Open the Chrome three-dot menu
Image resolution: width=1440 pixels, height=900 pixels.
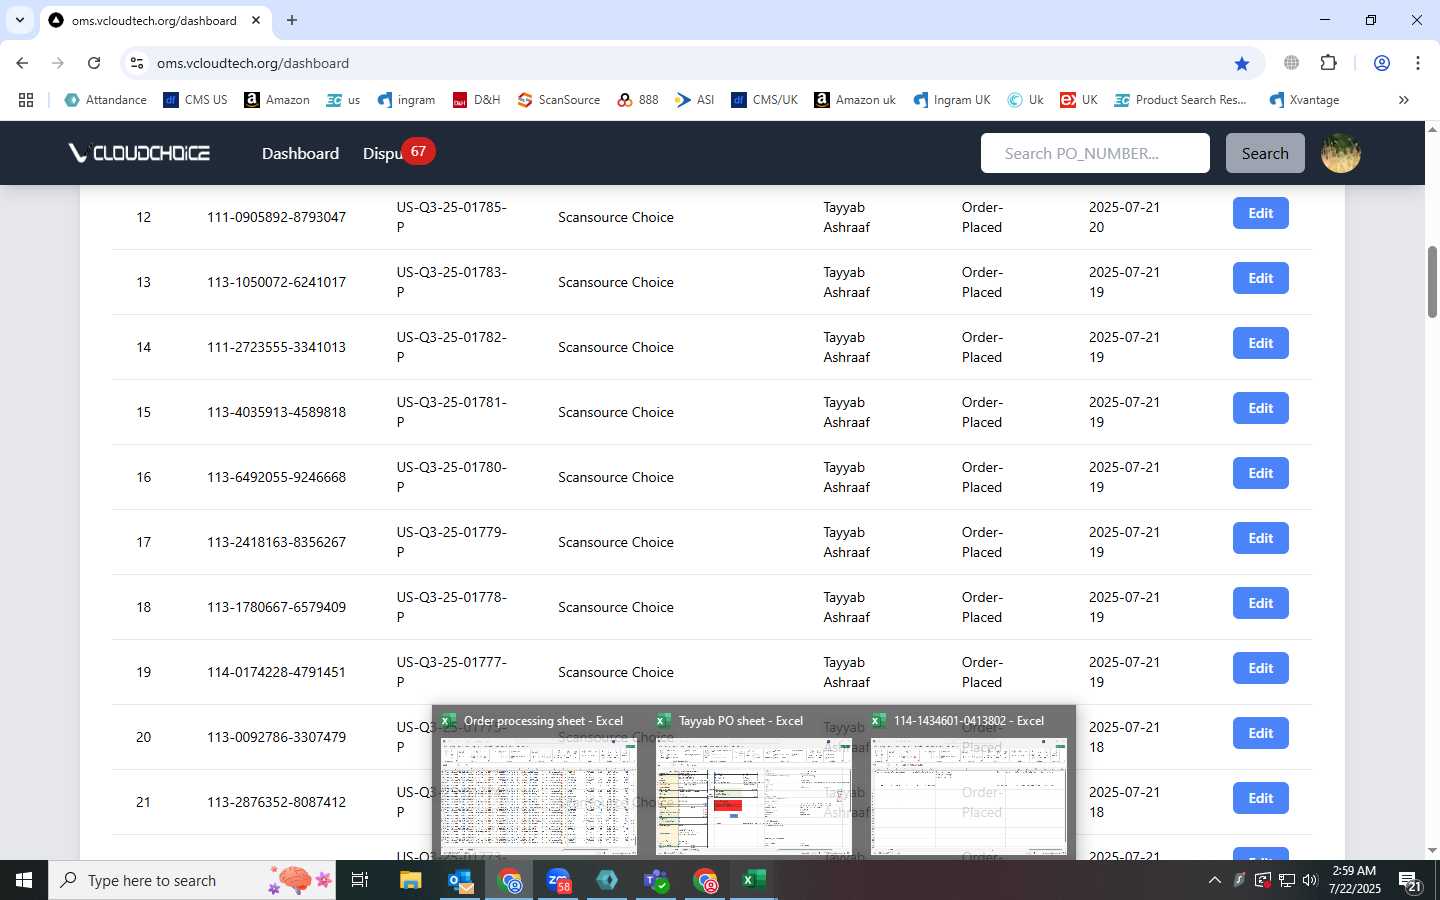coord(1418,63)
